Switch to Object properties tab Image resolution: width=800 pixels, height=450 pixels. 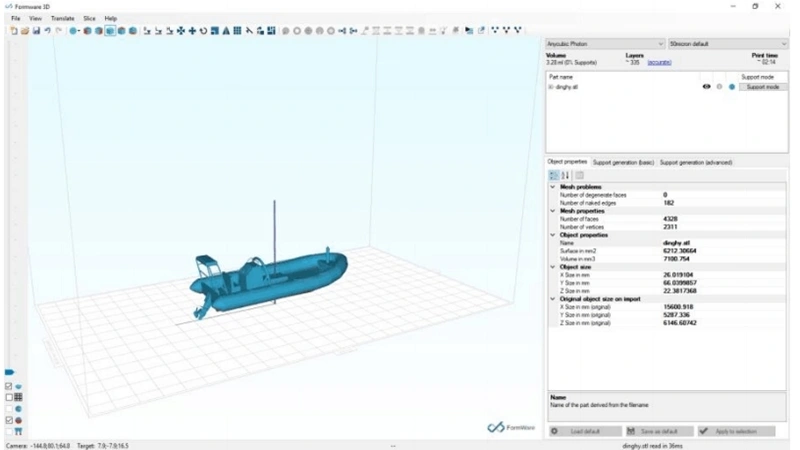coord(567,162)
